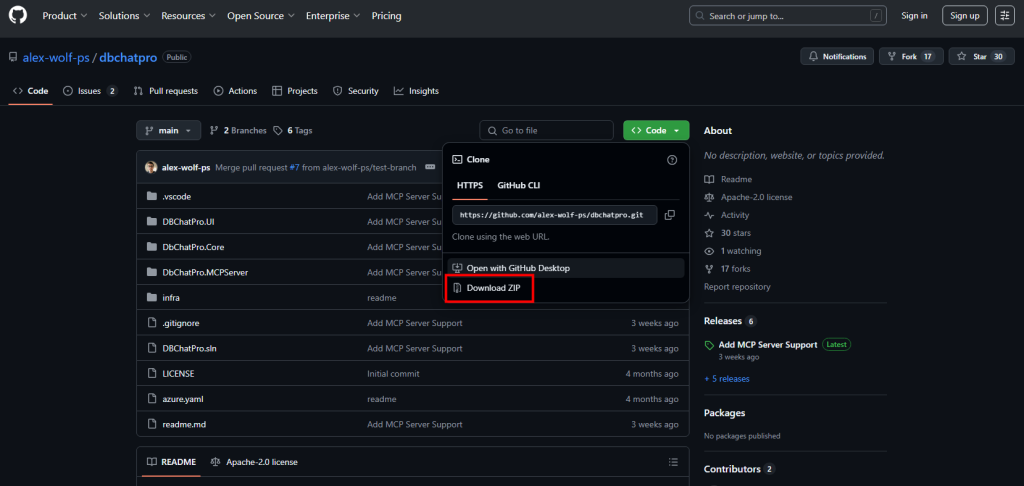
Task: Open the Add MCP Server Support release
Action: 767,344
